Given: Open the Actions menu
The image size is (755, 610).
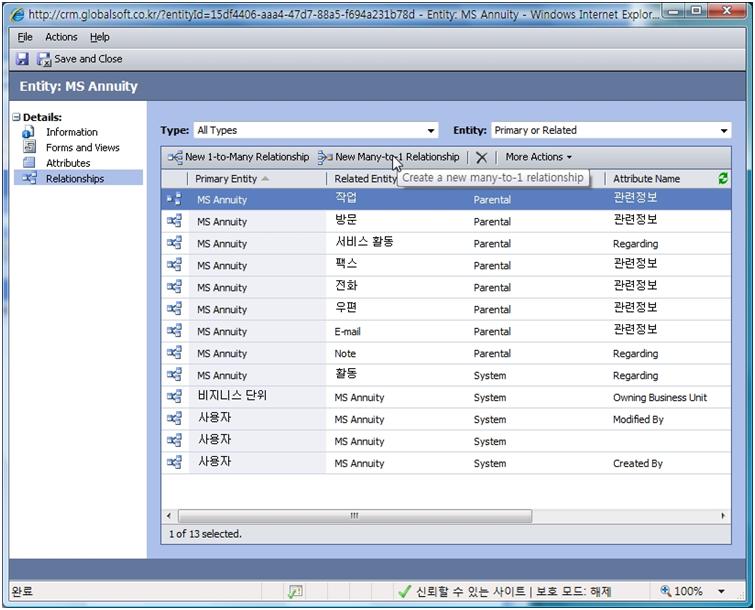Looking at the screenshot, I should tap(61, 37).
